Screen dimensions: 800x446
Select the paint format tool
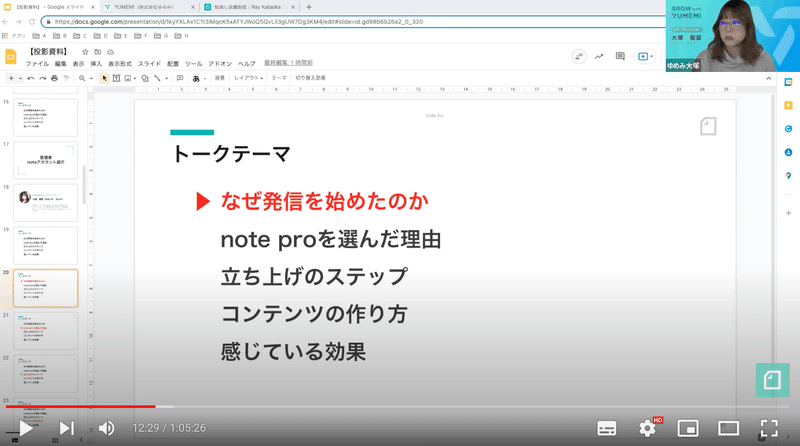(x=66, y=78)
